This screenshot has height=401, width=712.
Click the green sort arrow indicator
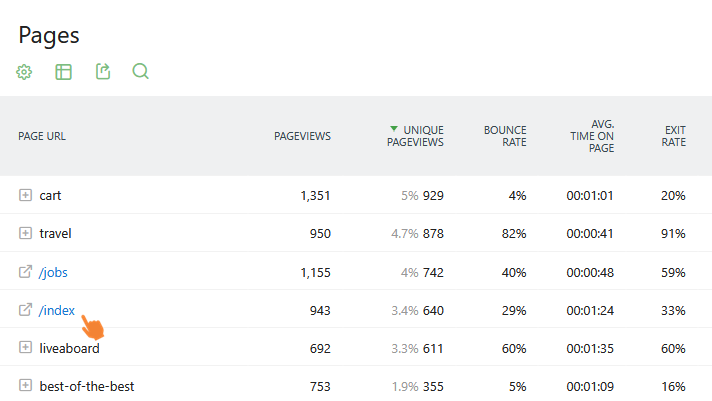click(x=394, y=129)
